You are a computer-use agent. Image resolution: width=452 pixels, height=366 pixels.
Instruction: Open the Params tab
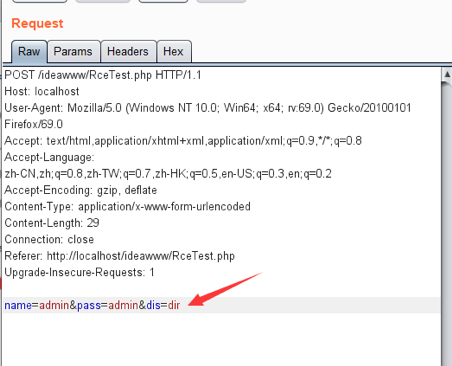coord(73,51)
